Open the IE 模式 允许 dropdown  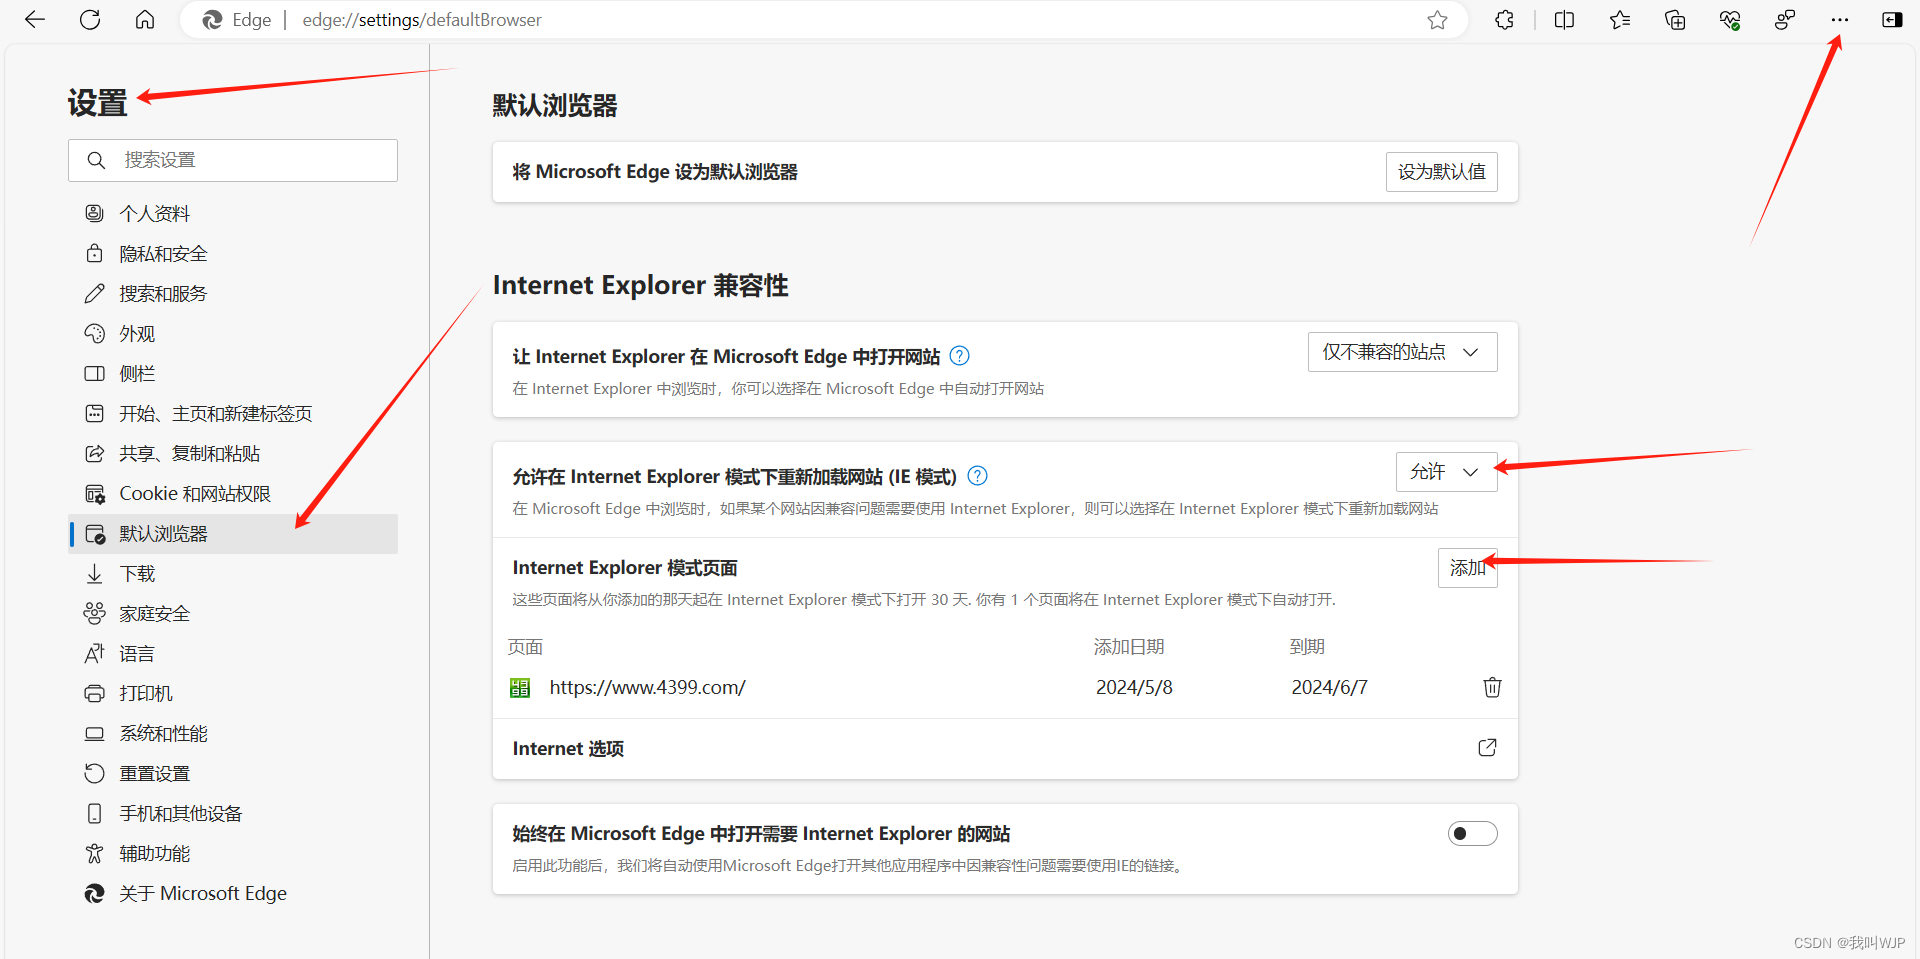point(1446,471)
